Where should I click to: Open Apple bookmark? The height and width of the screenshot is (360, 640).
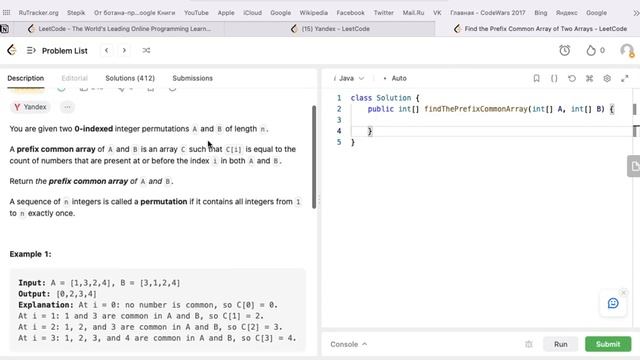(x=226, y=13)
